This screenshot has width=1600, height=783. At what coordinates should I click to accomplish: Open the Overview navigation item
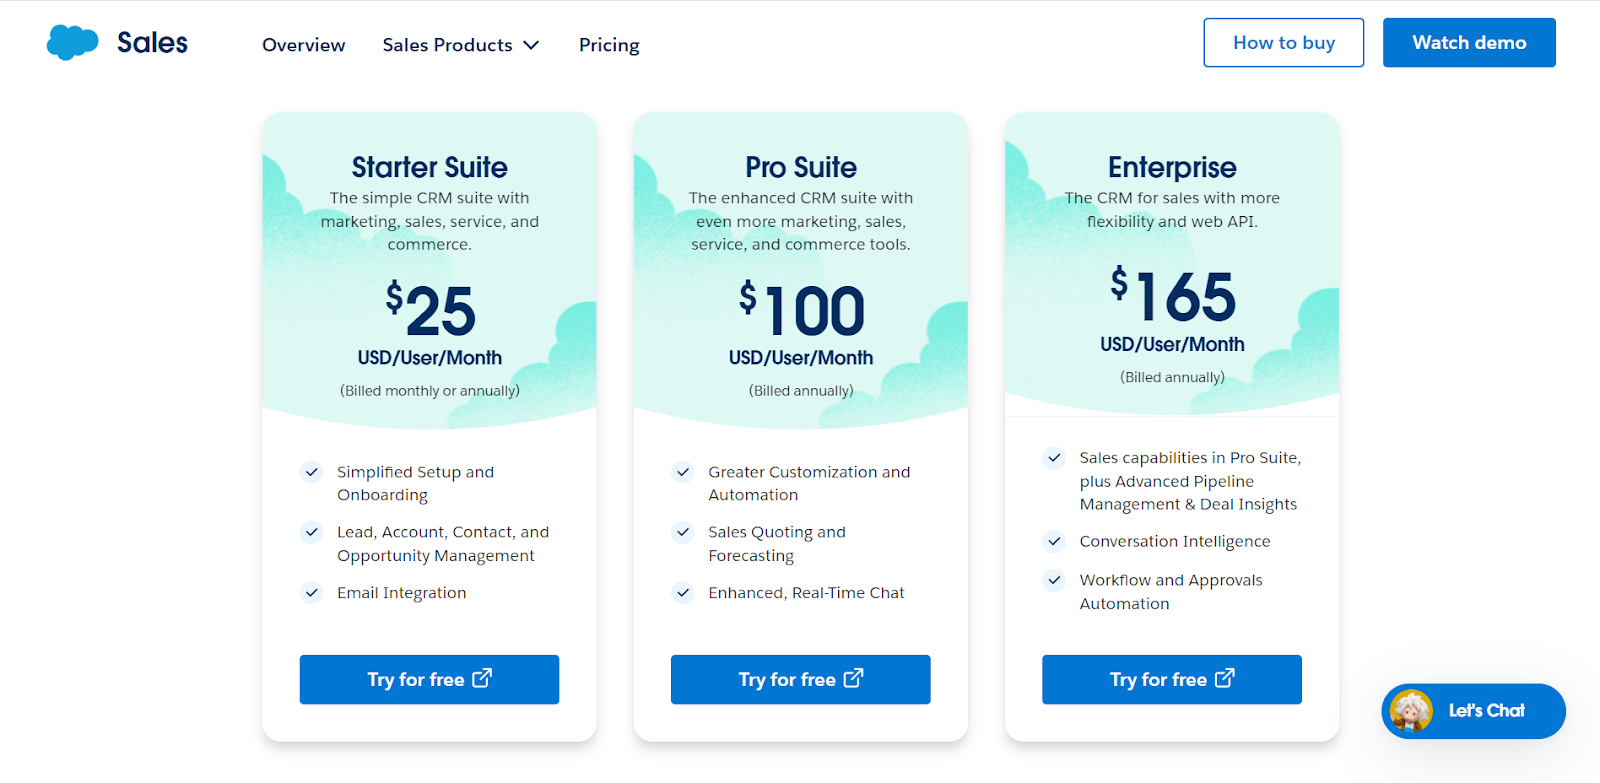[302, 45]
